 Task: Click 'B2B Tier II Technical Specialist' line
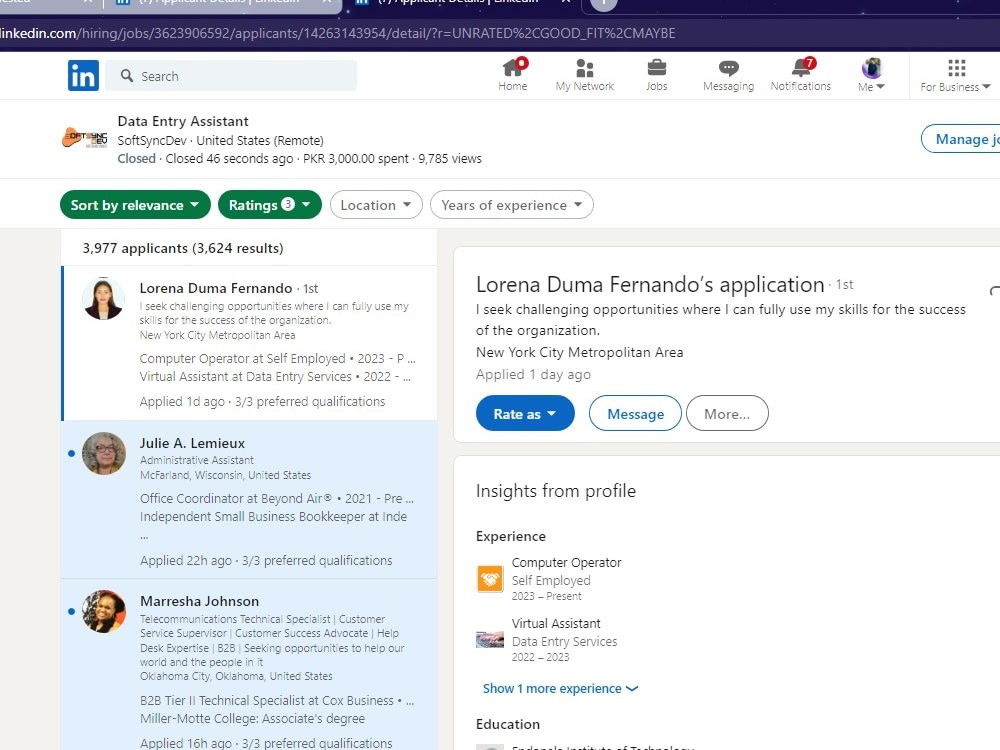[x=277, y=700]
